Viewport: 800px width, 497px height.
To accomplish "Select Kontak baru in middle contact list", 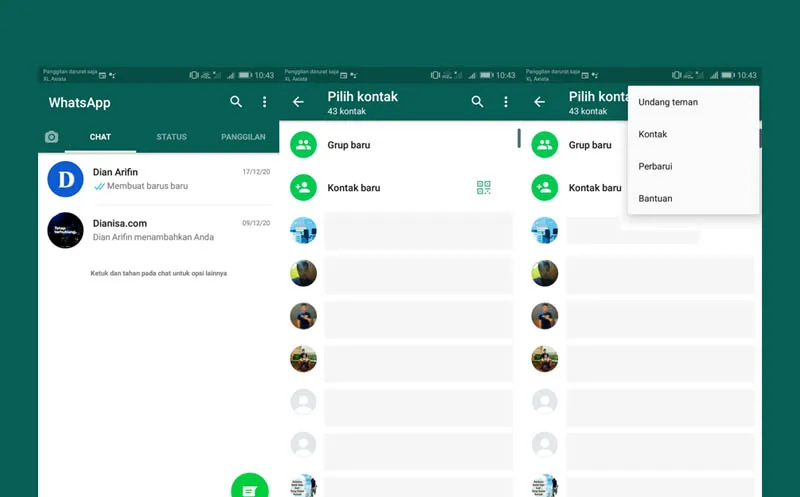I will click(x=354, y=187).
